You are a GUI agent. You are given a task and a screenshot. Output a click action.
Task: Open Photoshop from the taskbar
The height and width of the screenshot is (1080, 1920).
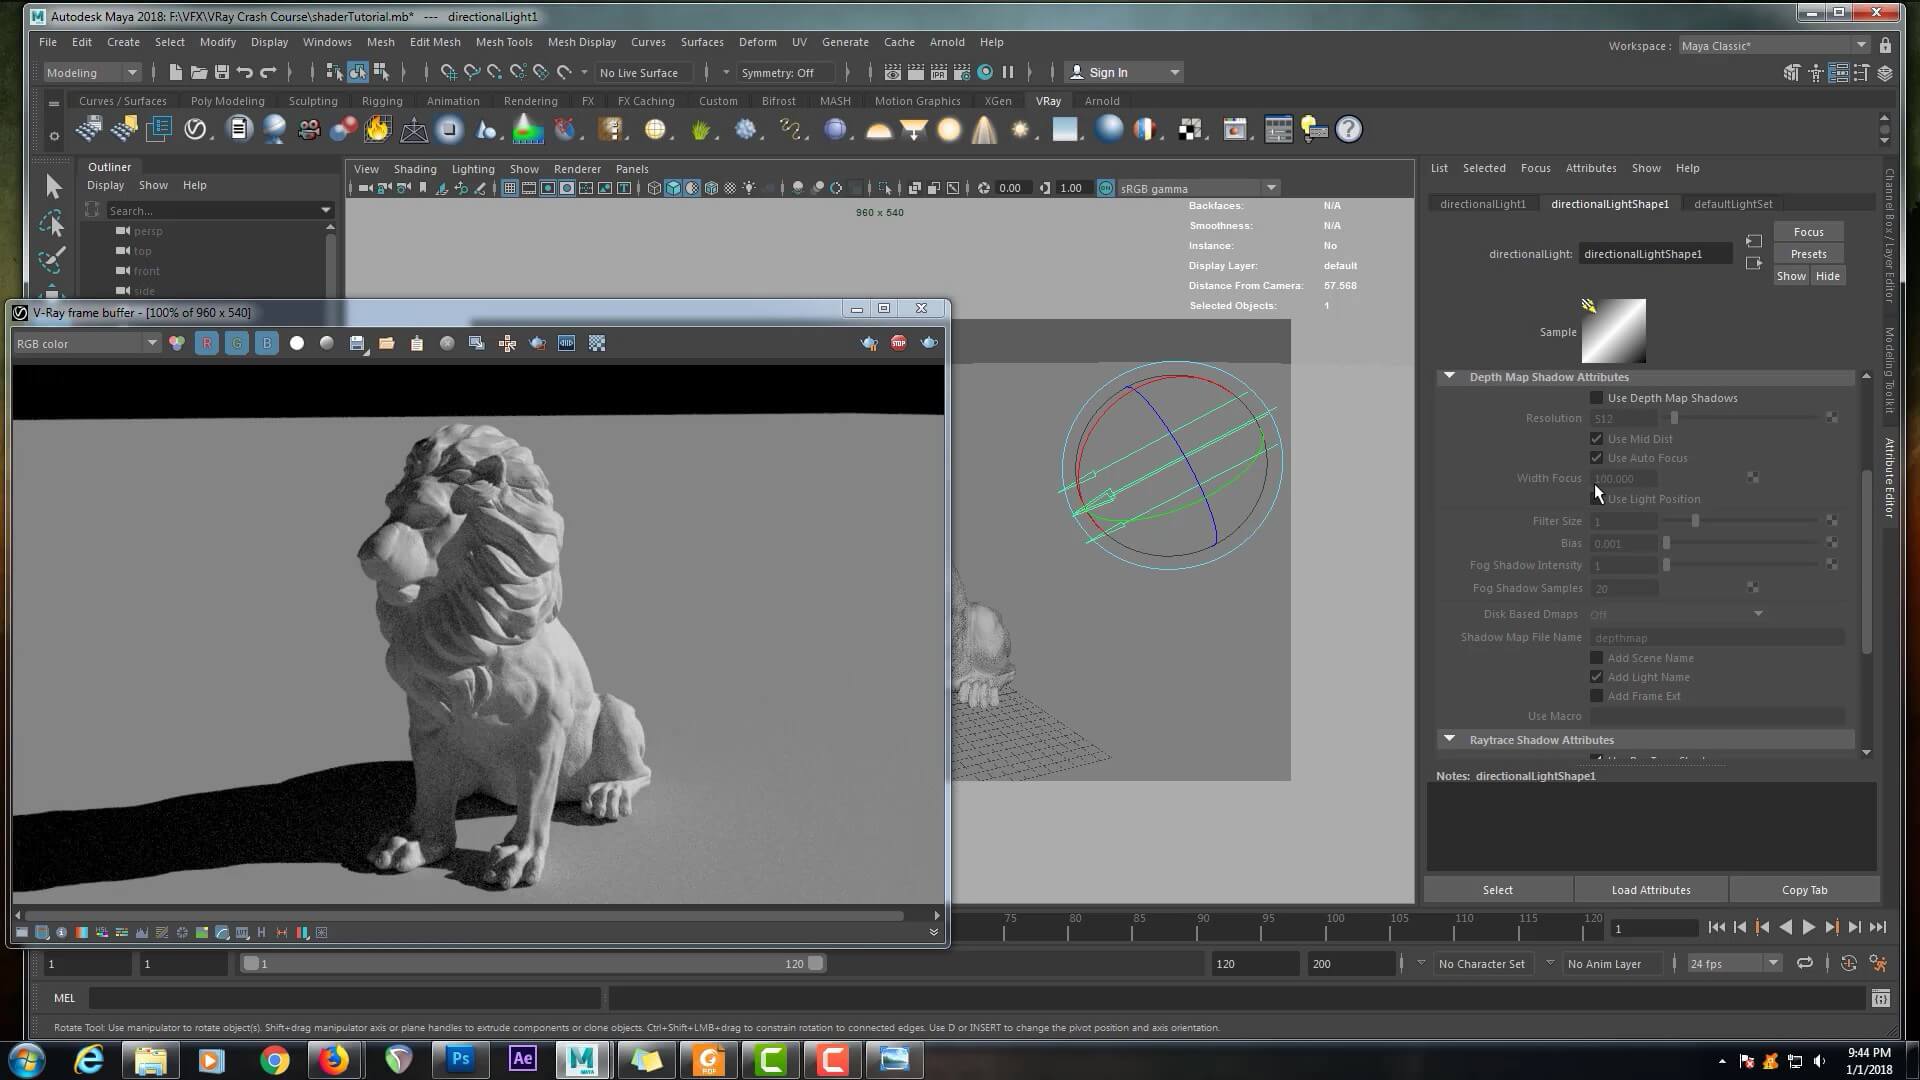click(460, 1059)
